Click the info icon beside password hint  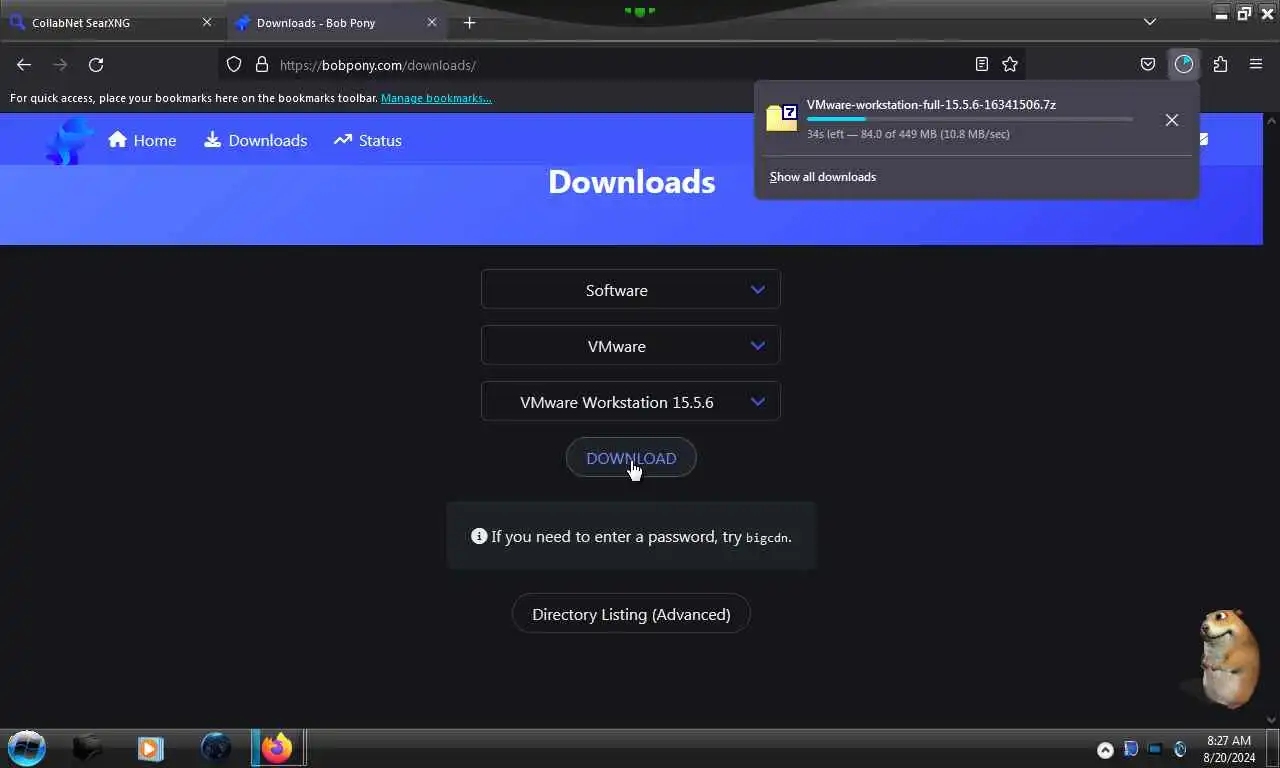click(x=479, y=536)
